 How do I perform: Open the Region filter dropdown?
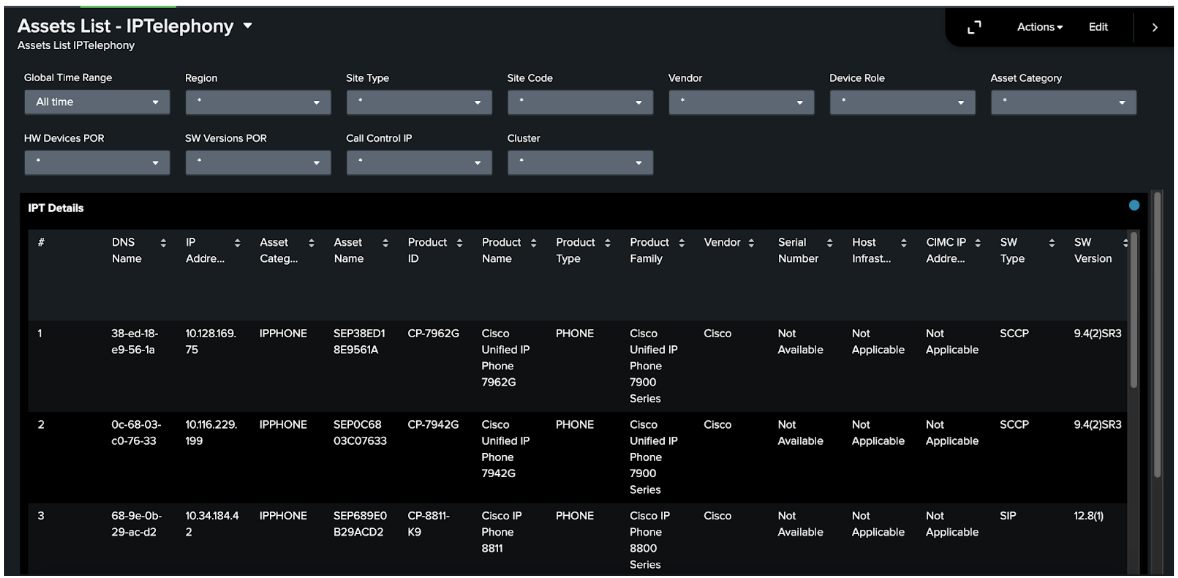258,103
